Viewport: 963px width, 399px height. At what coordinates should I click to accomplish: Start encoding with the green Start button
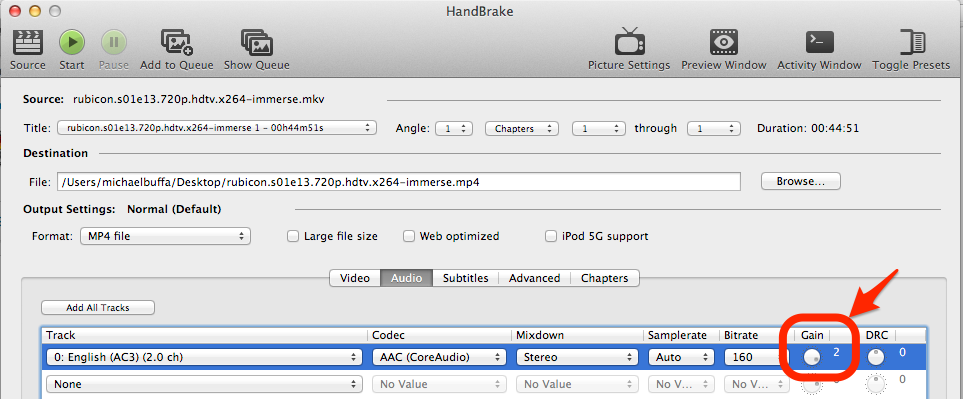pyautogui.click(x=72, y=42)
